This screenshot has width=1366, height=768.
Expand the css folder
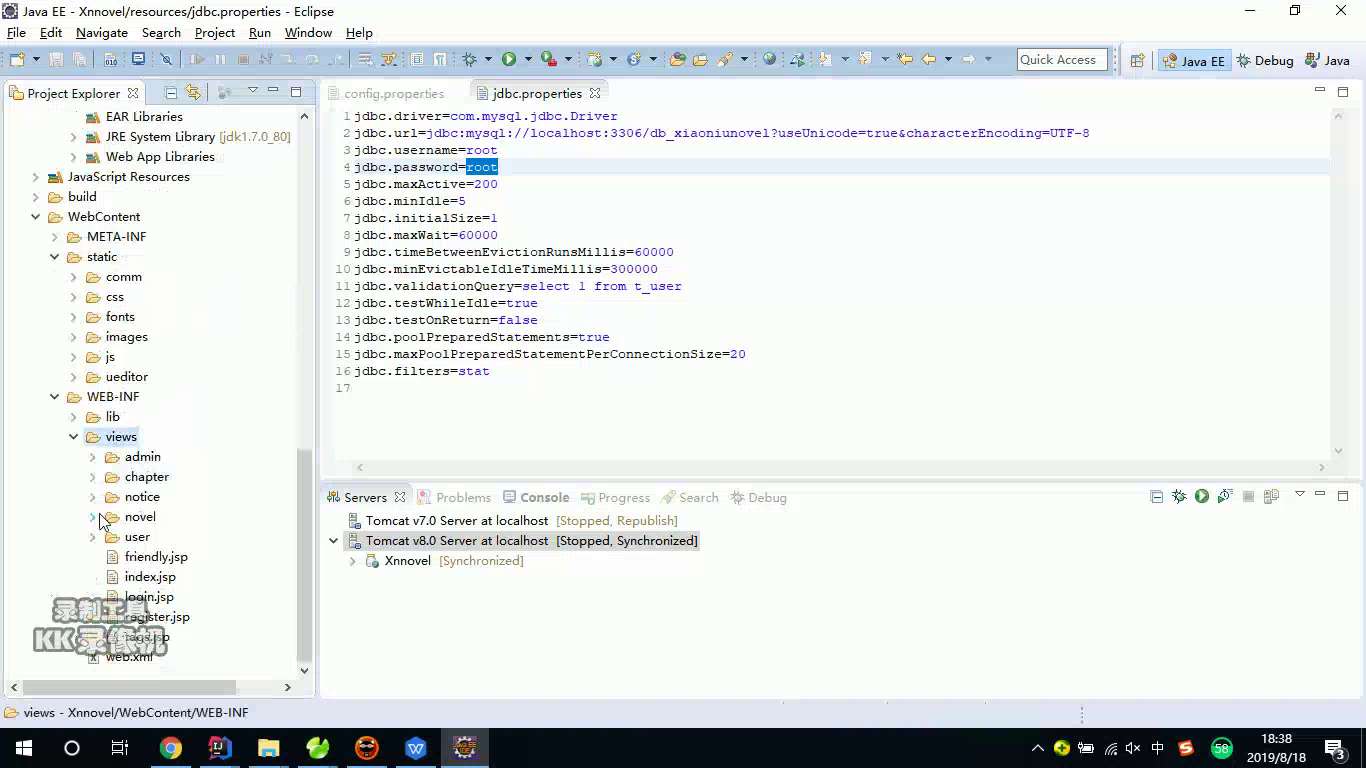(x=74, y=297)
